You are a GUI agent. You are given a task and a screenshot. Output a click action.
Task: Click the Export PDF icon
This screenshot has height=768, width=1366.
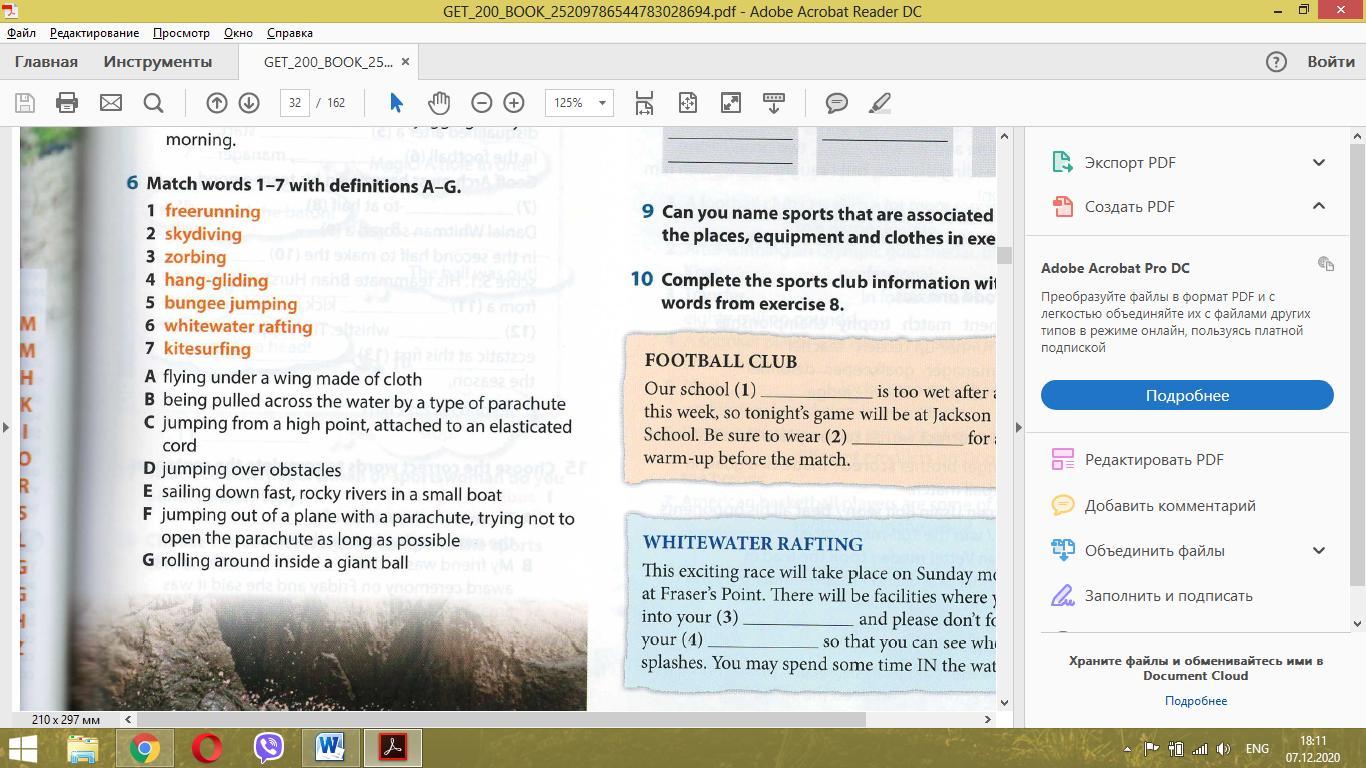click(1062, 162)
